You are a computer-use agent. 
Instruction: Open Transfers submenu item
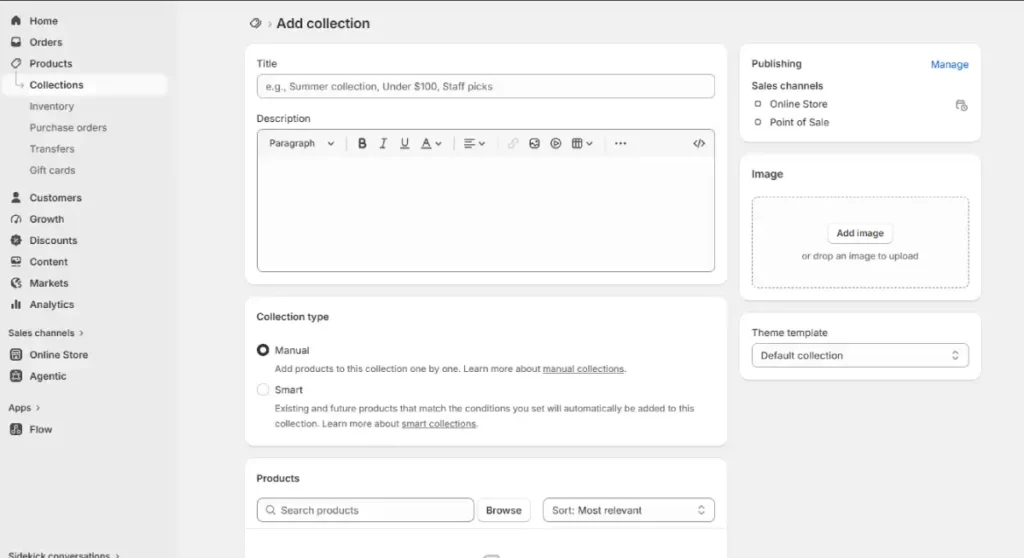tap(52, 149)
